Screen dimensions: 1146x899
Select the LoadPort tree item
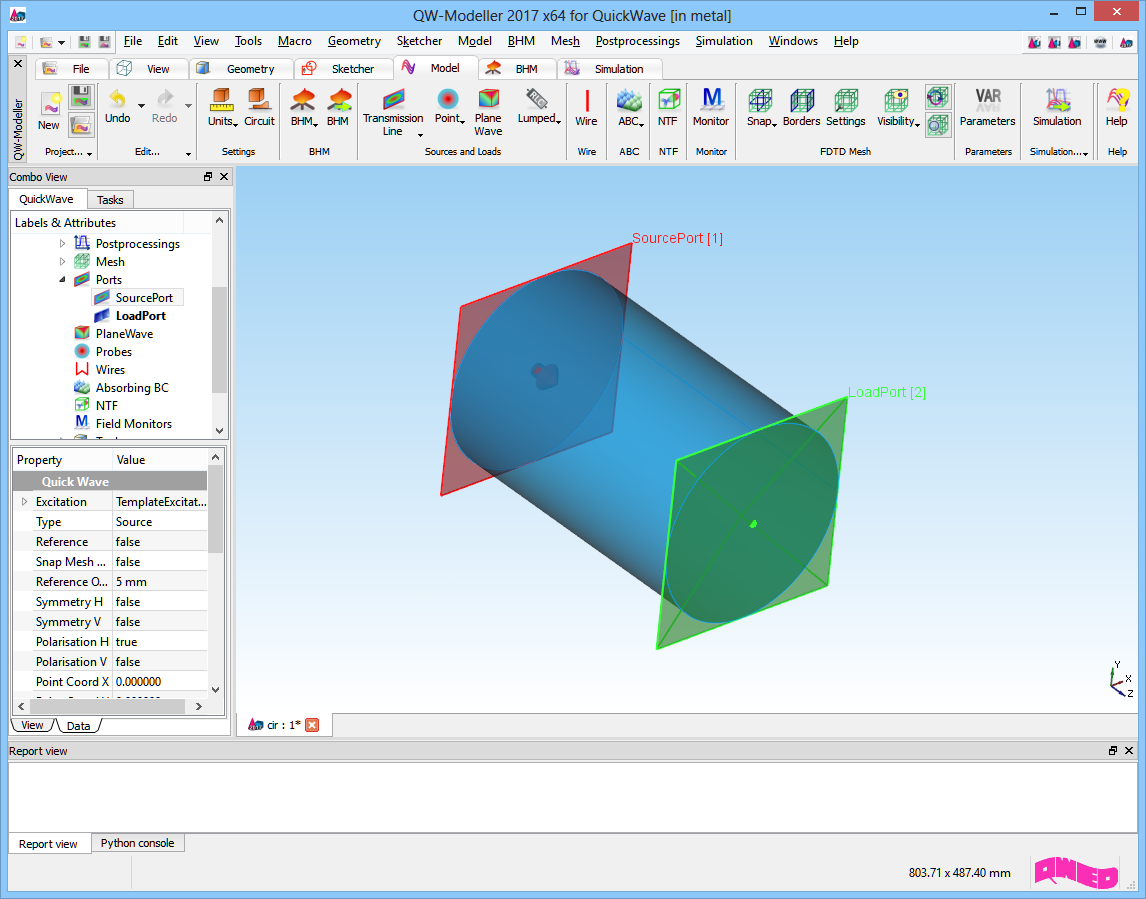click(x=140, y=316)
